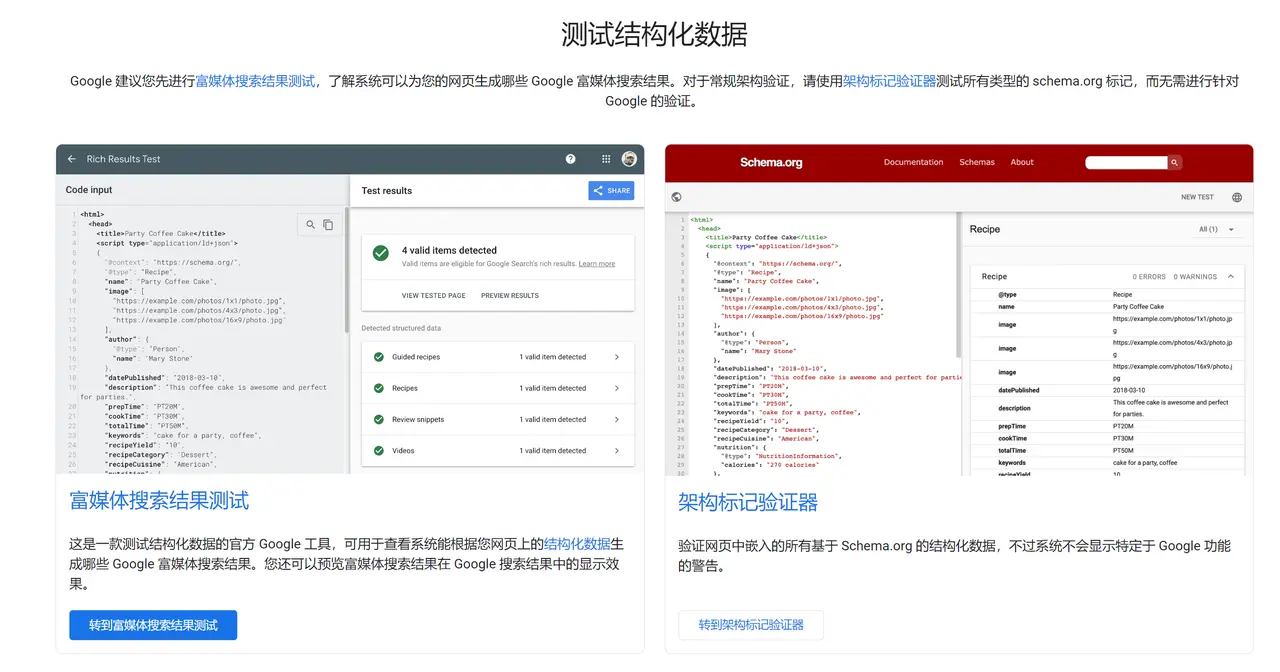Click the globe icon above the Schema.org code editor

[677, 197]
